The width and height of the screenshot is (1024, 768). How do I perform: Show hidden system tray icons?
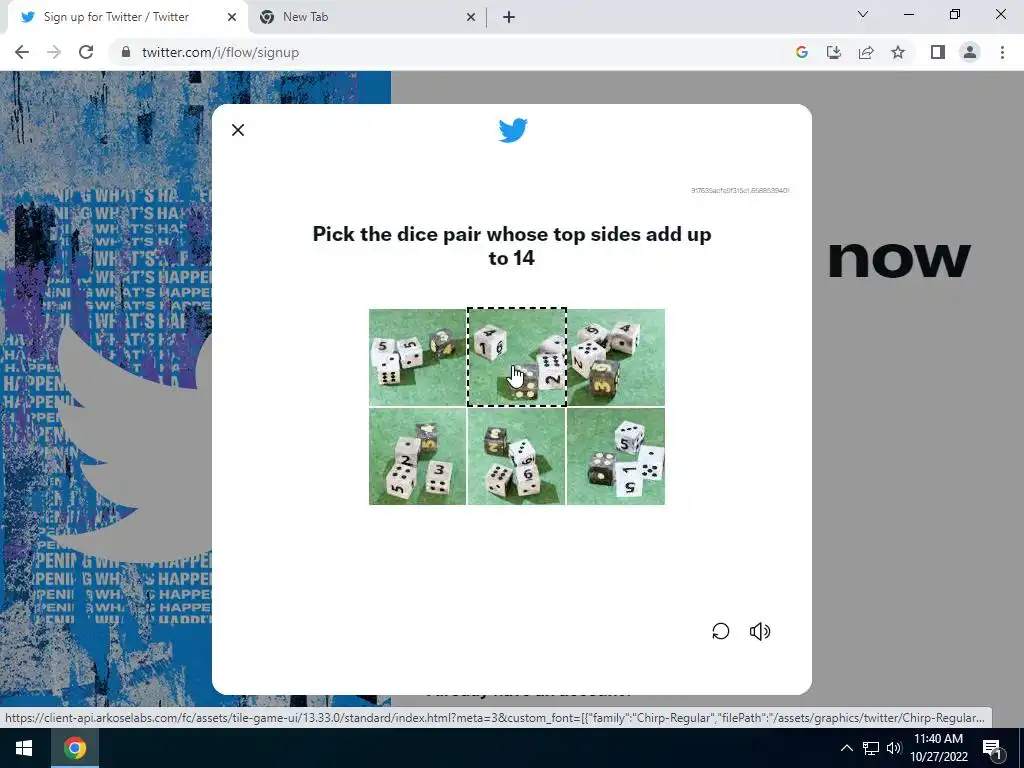coord(846,748)
